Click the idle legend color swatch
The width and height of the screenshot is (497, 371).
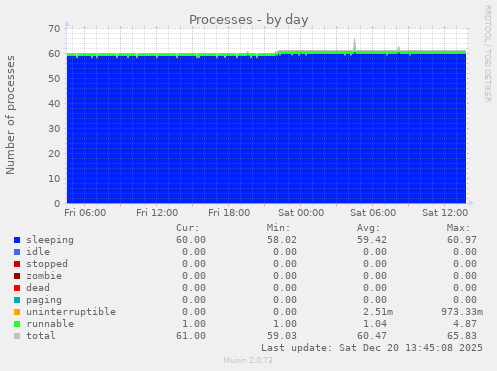(x=17, y=252)
